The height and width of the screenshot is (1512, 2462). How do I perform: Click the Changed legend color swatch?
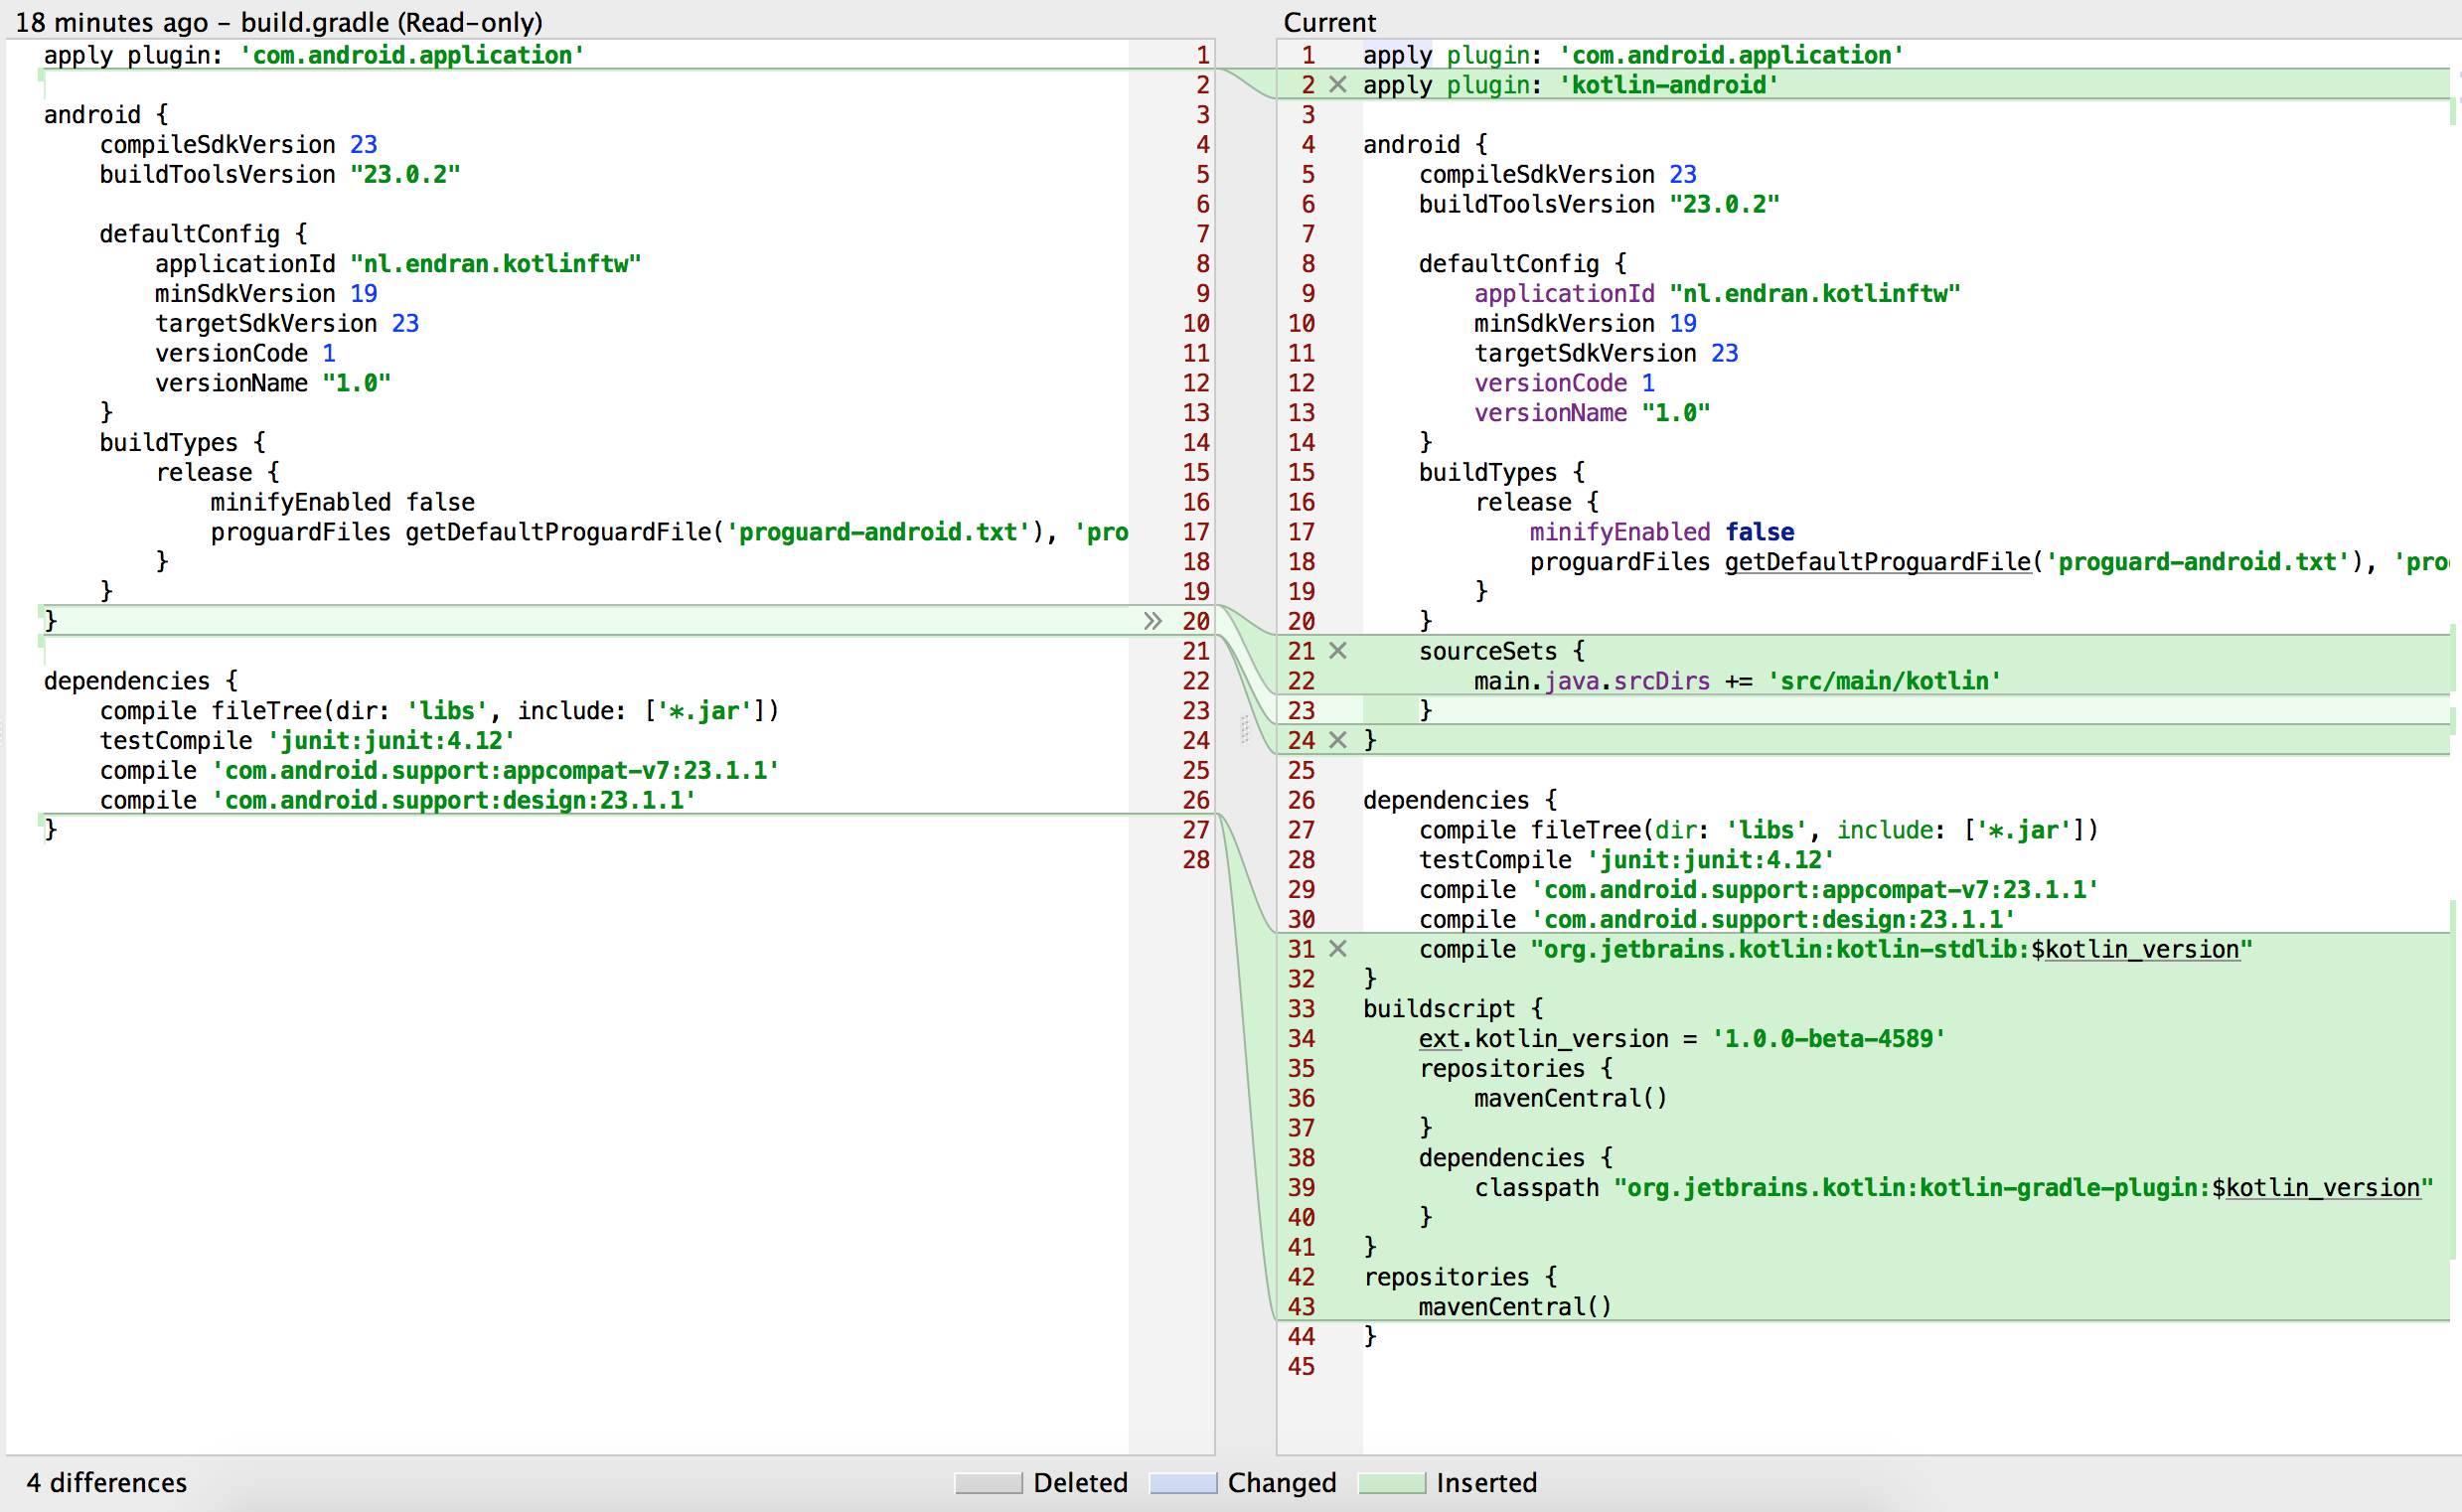coord(1183,1482)
